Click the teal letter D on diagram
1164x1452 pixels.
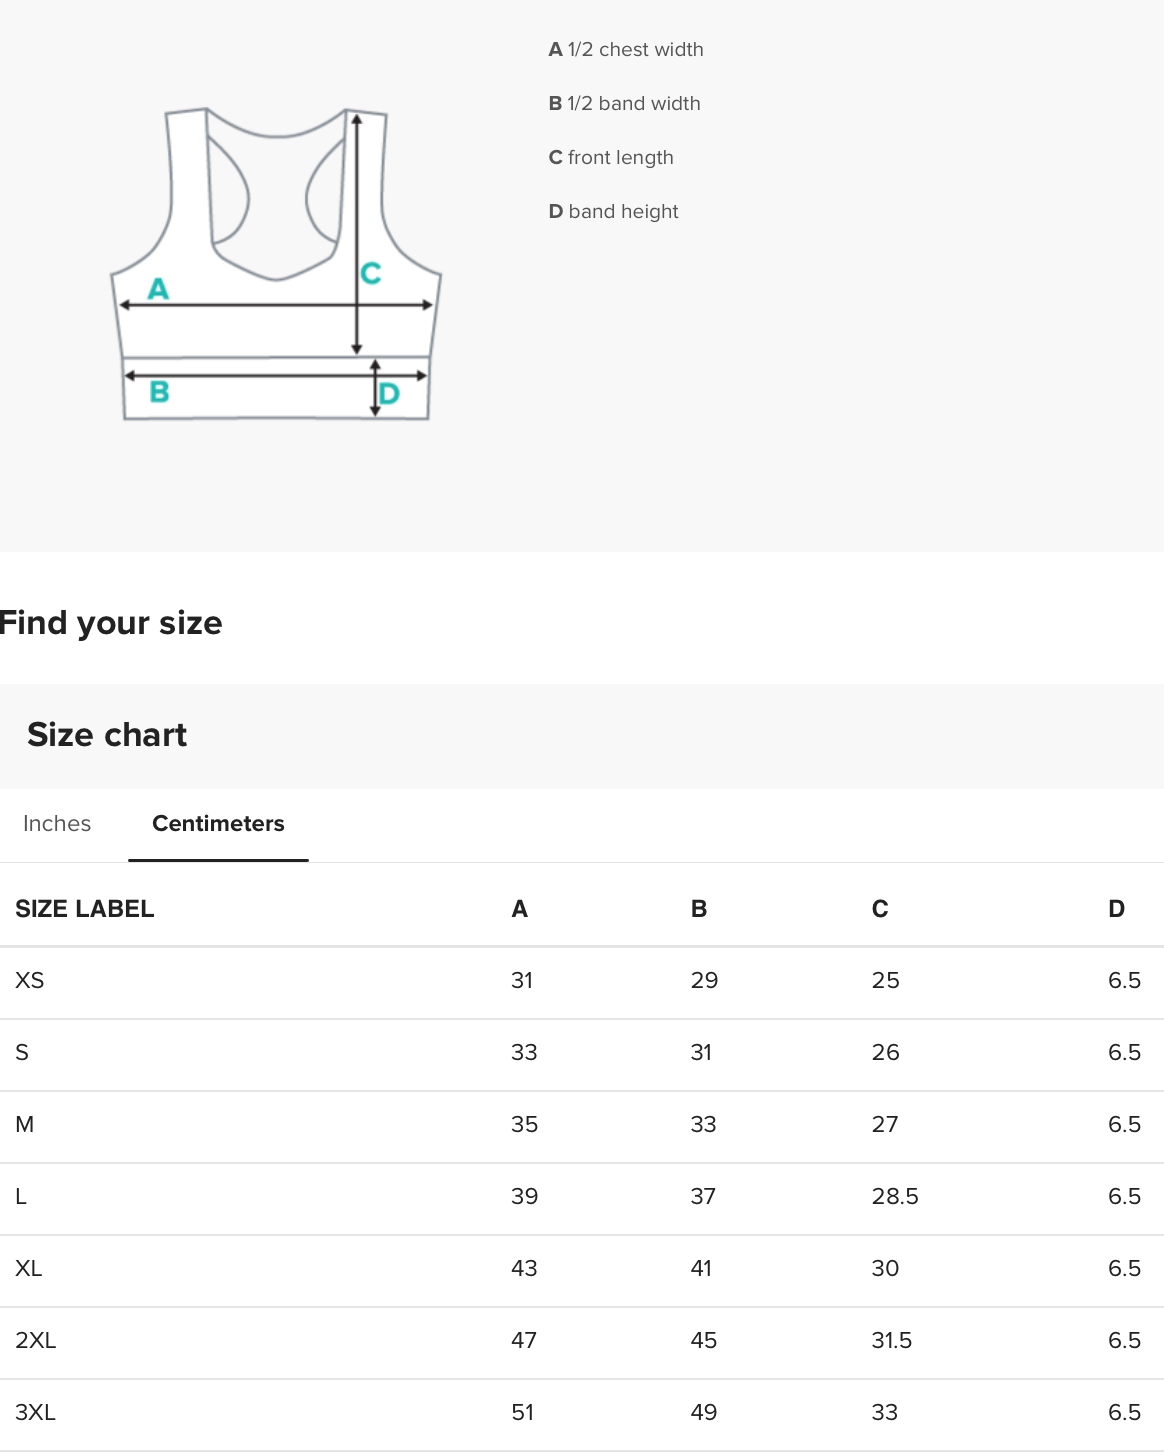click(389, 394)
